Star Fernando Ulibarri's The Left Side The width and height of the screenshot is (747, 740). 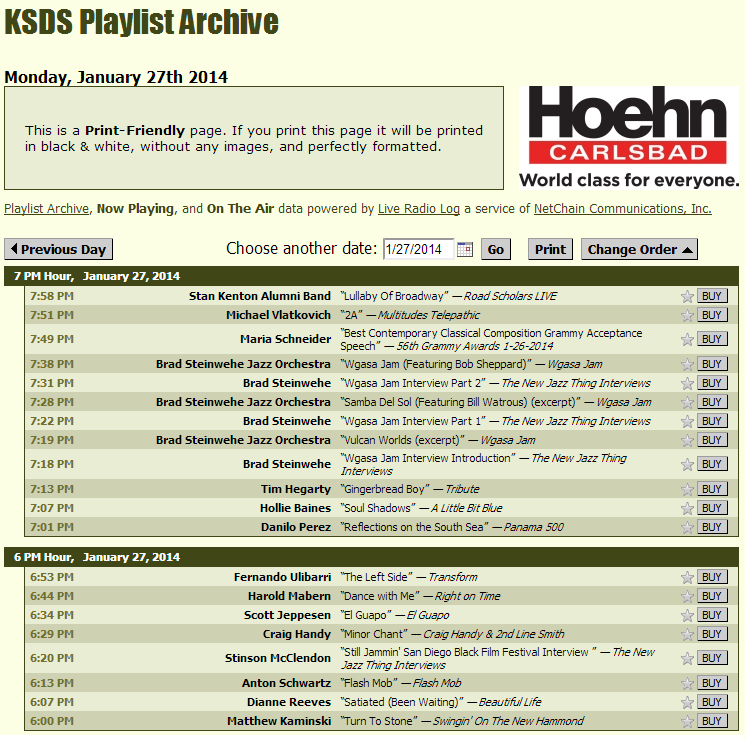(x=688, y=578)
